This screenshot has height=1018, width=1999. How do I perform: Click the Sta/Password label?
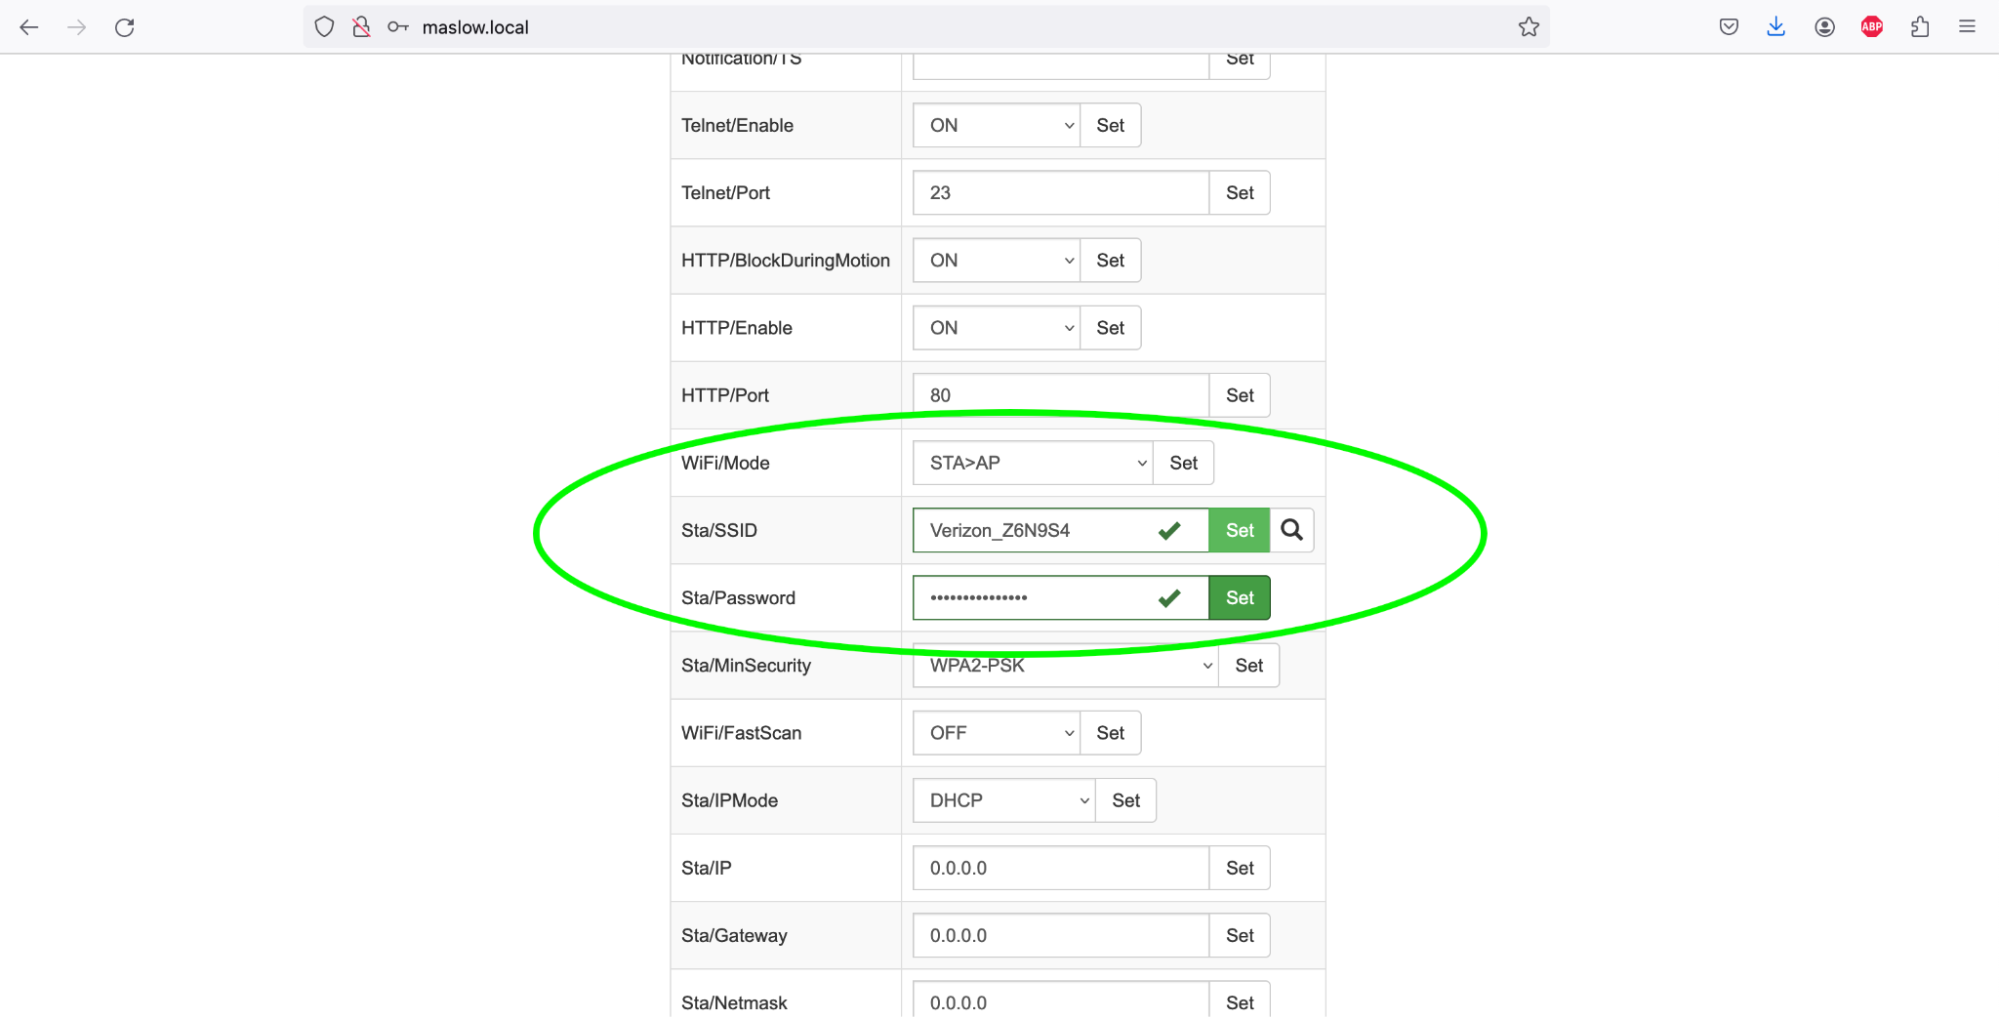pos(738,598)
